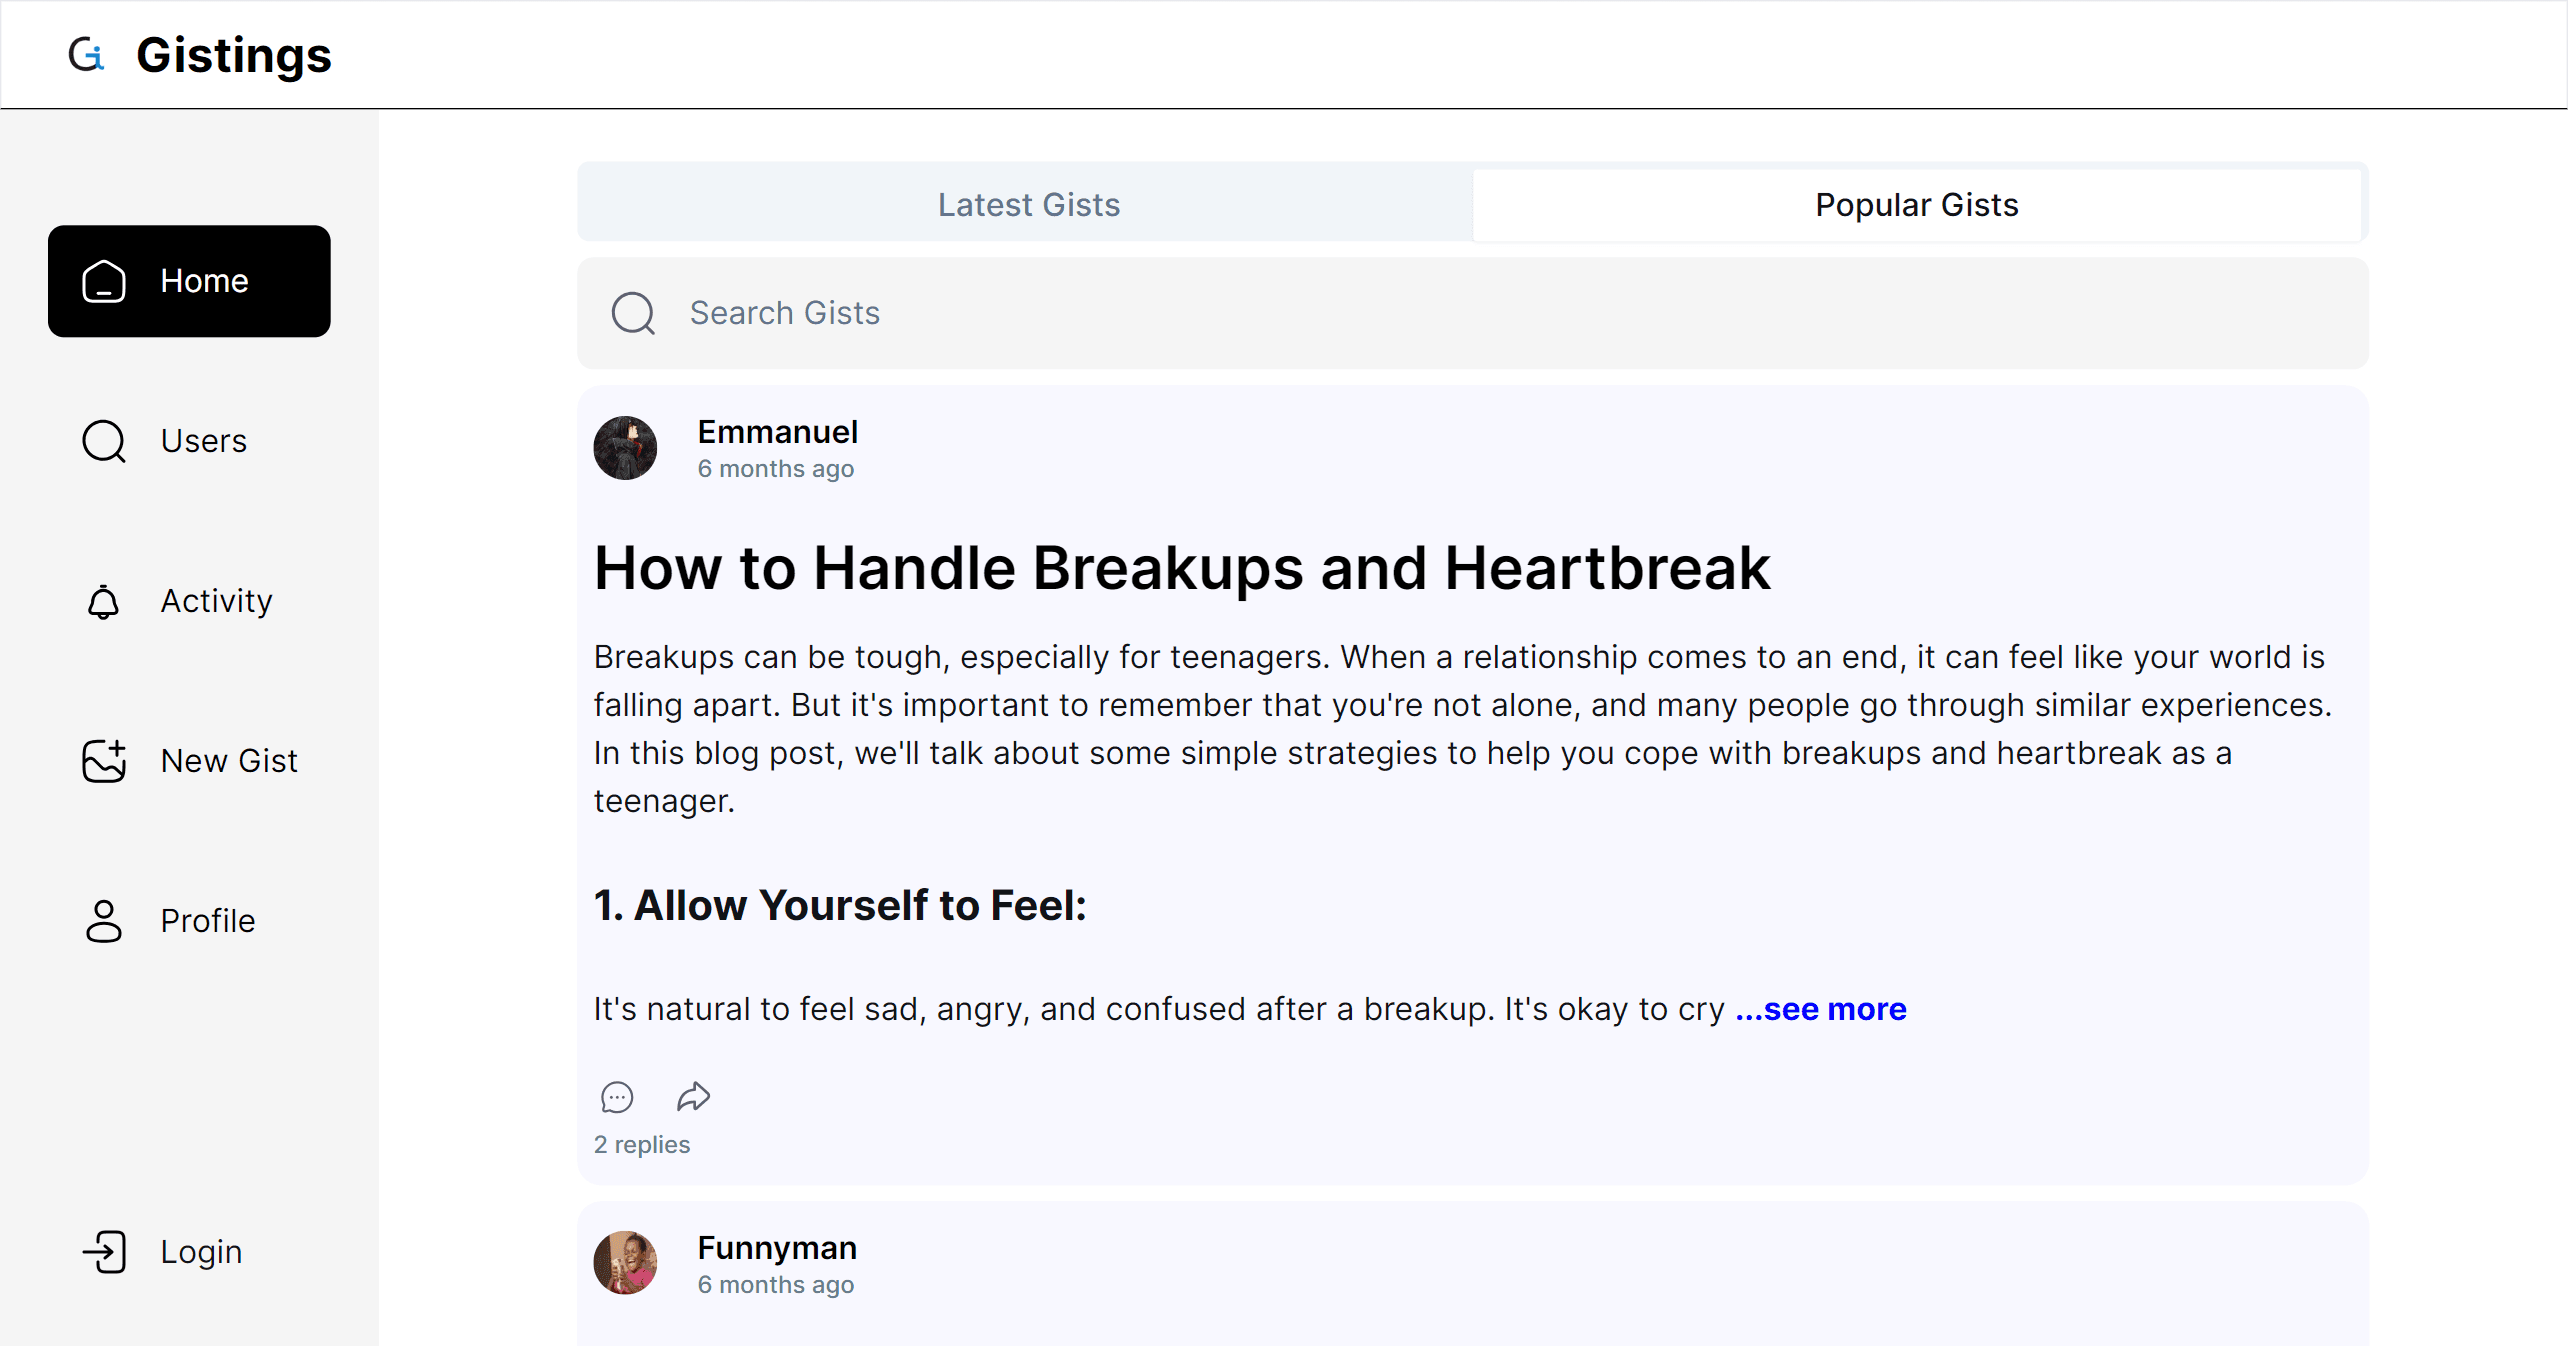Open the "2 replies" link
The image size is (2568, 1346).
[x=642, y=1144]
